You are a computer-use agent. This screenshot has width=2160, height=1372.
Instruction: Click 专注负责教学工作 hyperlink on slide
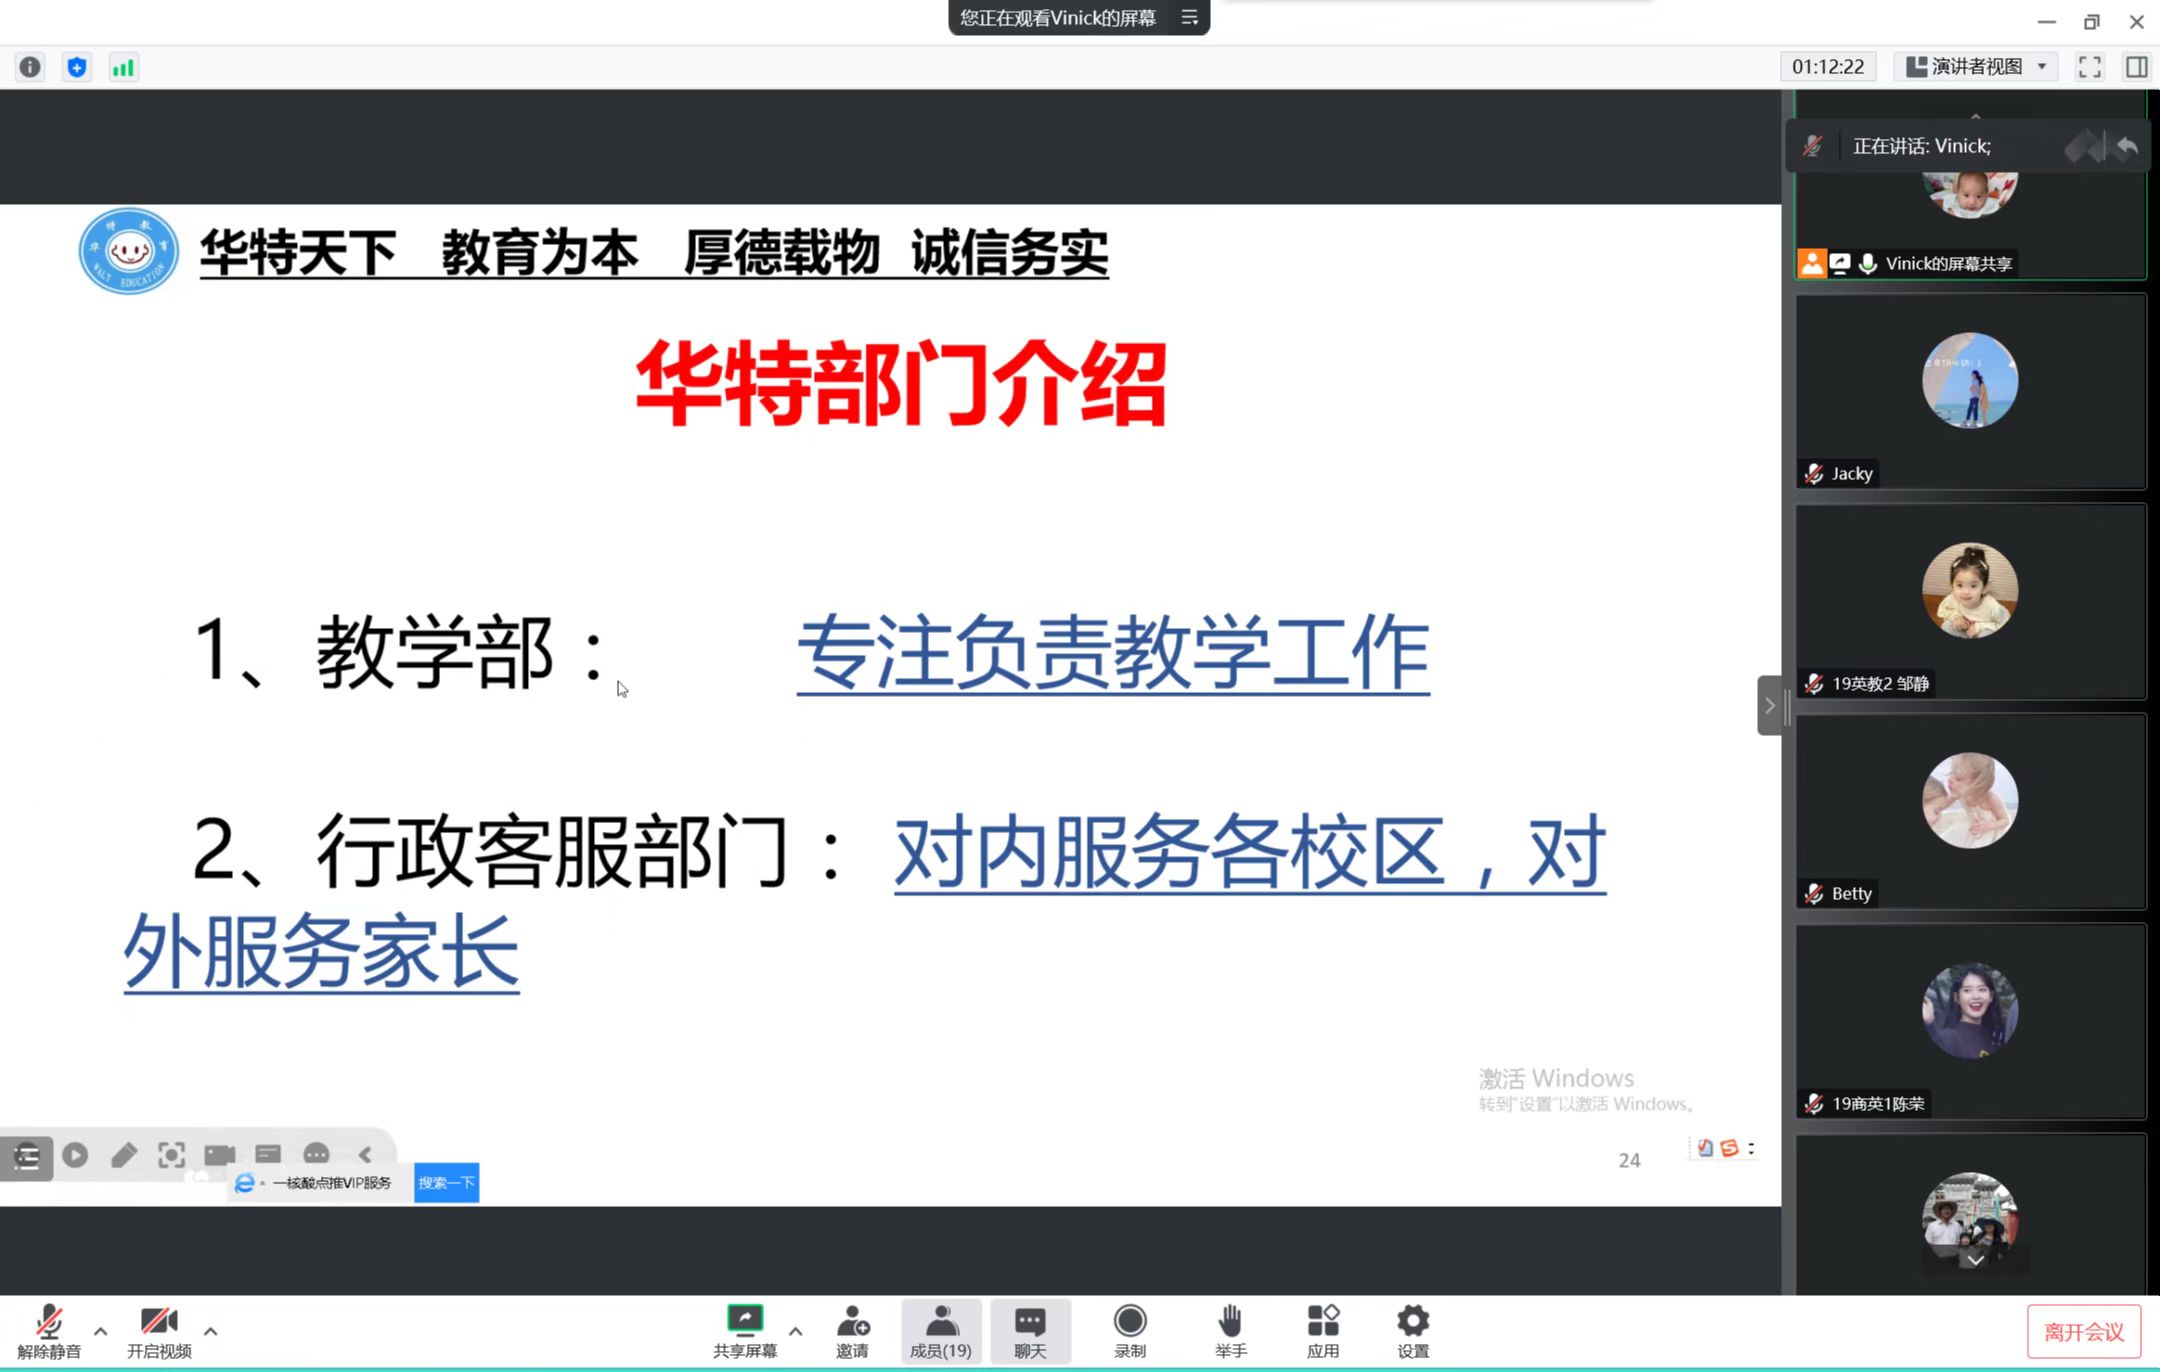point(1112,652)
